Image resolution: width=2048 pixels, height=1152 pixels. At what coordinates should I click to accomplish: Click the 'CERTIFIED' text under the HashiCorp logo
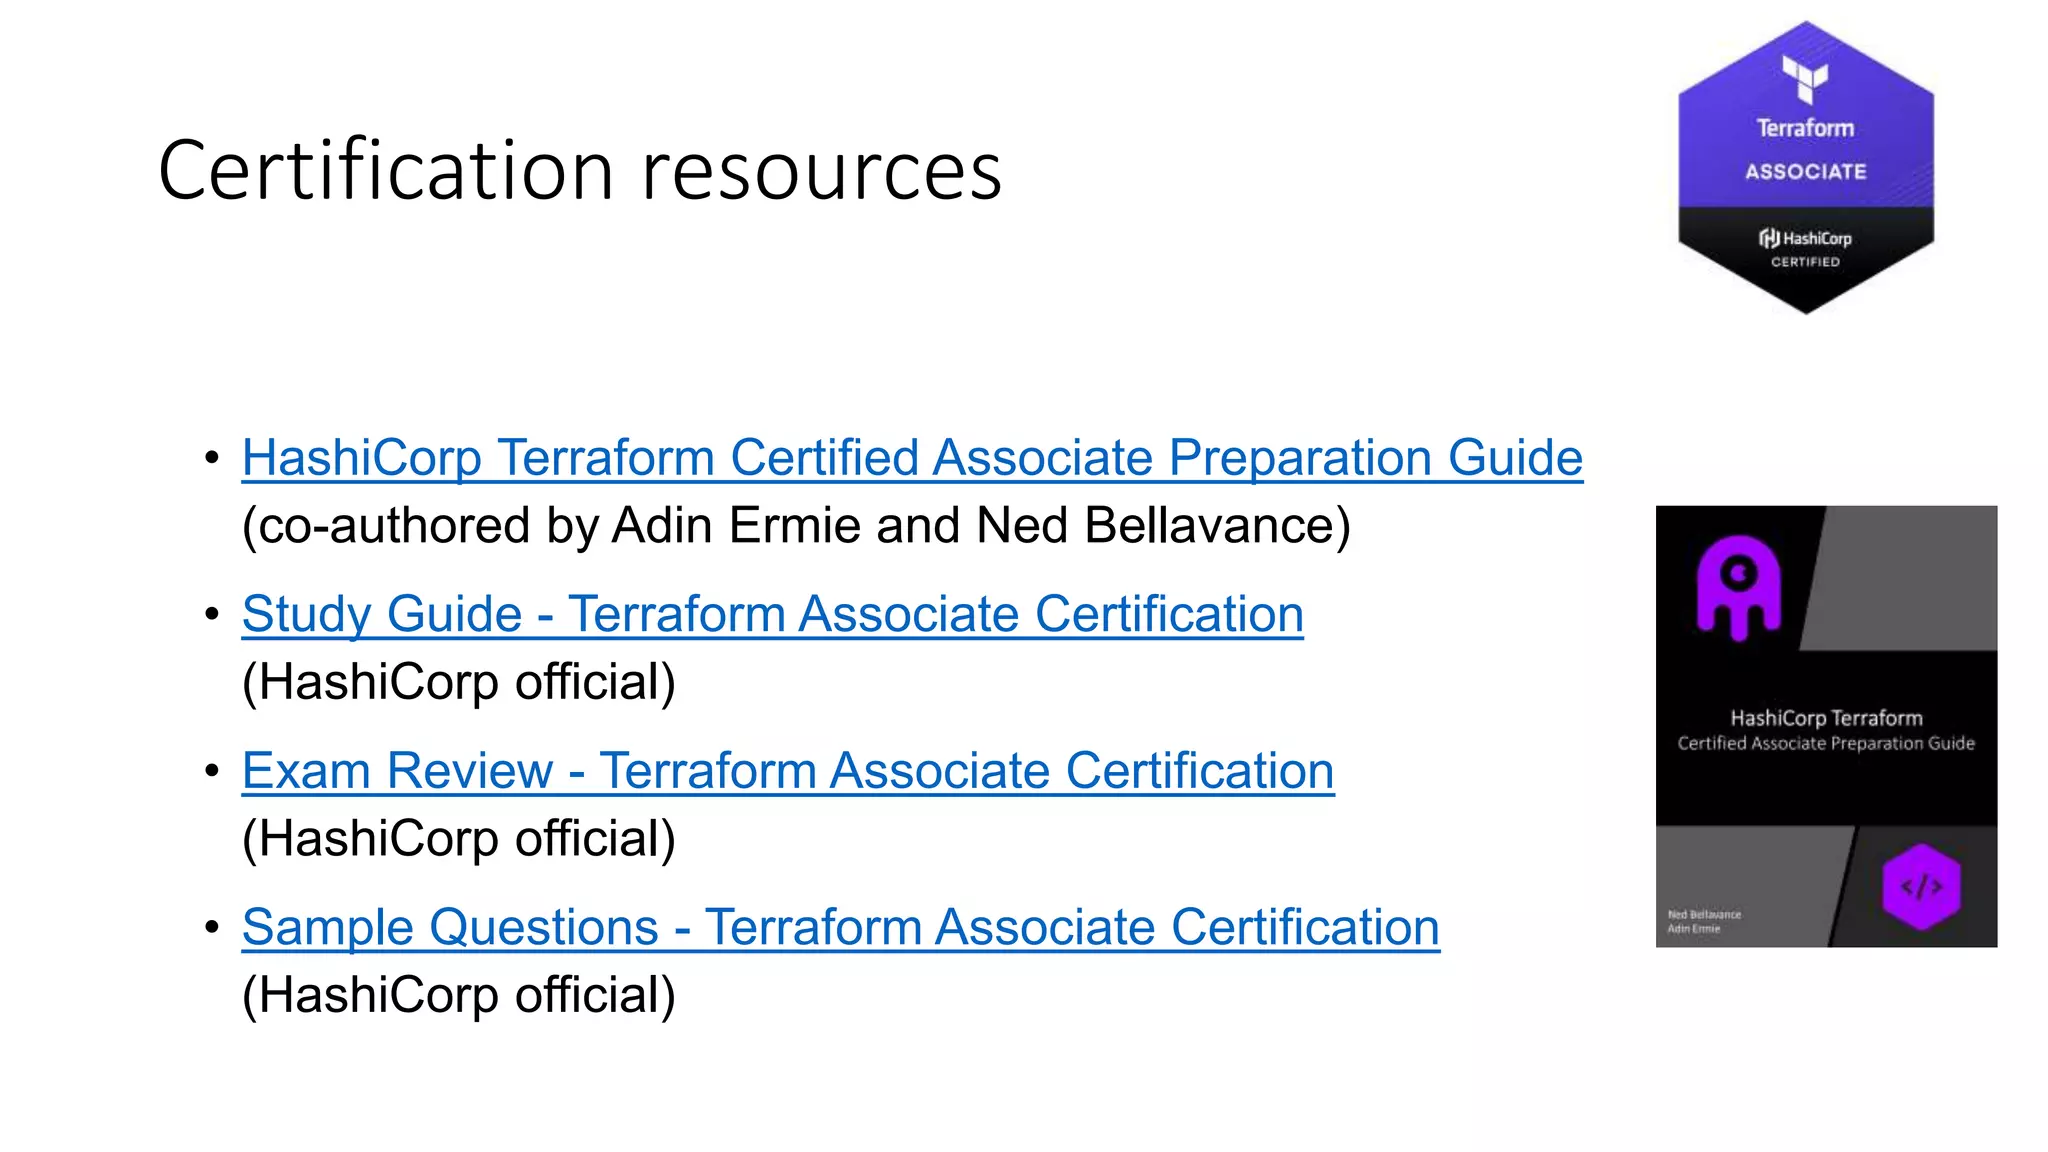(1805, 262)
